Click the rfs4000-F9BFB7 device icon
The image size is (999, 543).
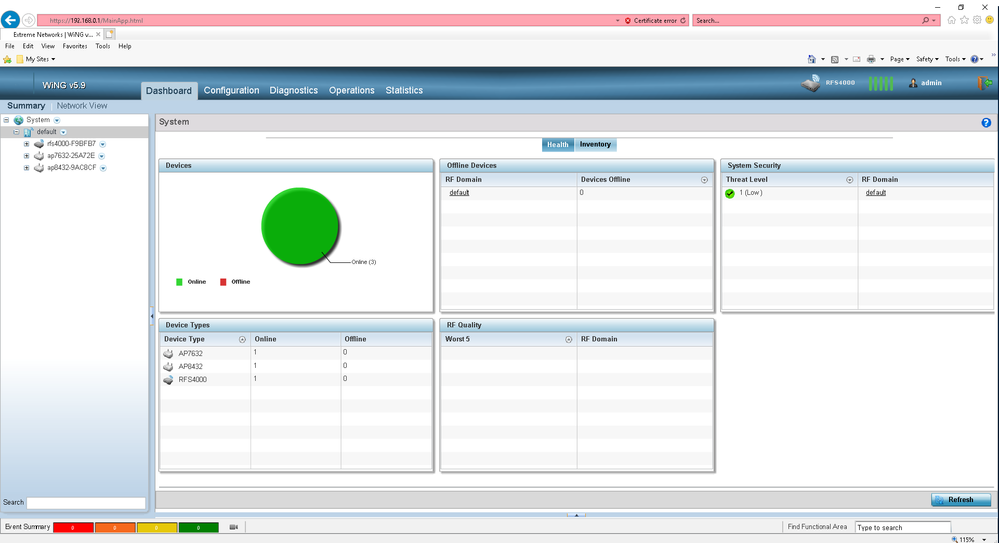39,144
